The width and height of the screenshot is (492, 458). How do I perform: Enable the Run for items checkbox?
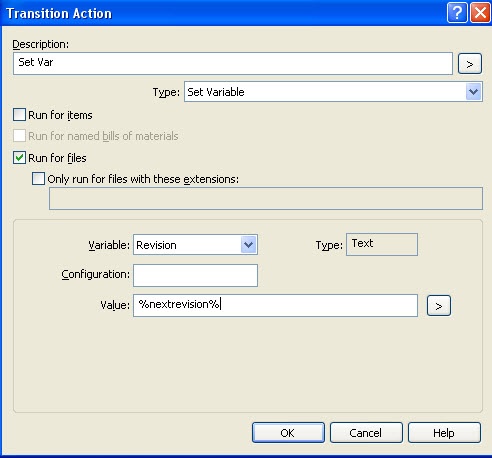coord(19,114)
